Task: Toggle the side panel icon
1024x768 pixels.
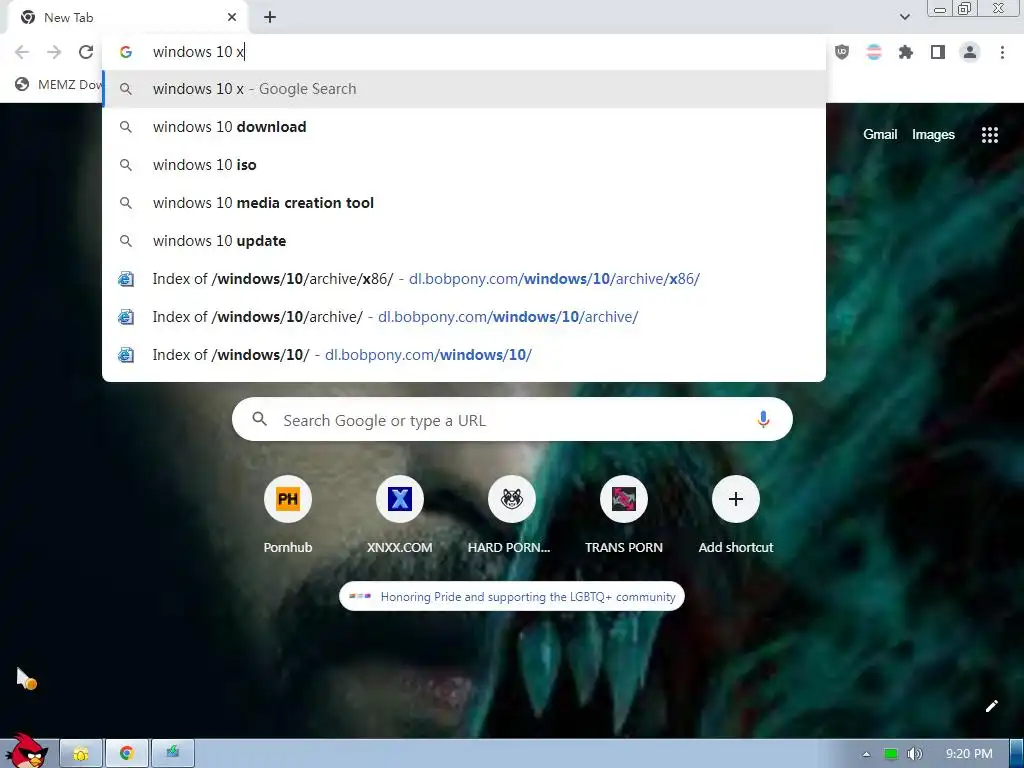Action: (x=938, y=52)
